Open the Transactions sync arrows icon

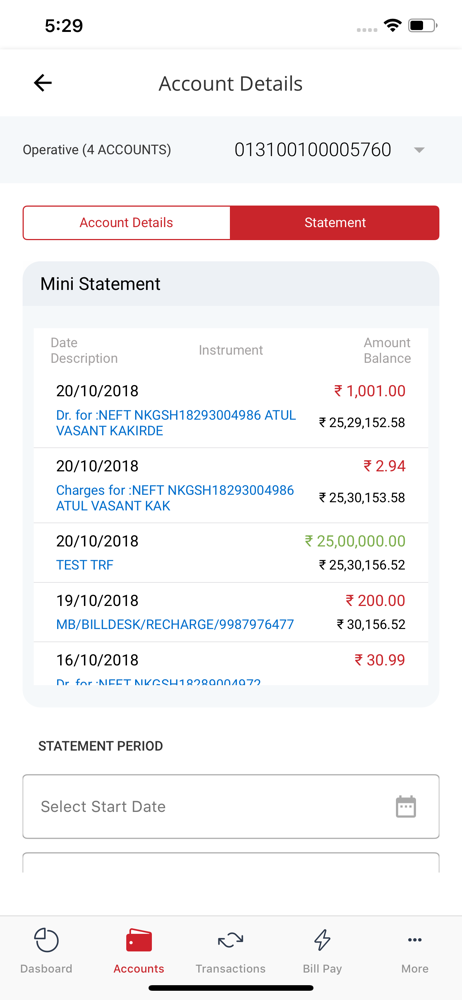(x=230, y=940)
